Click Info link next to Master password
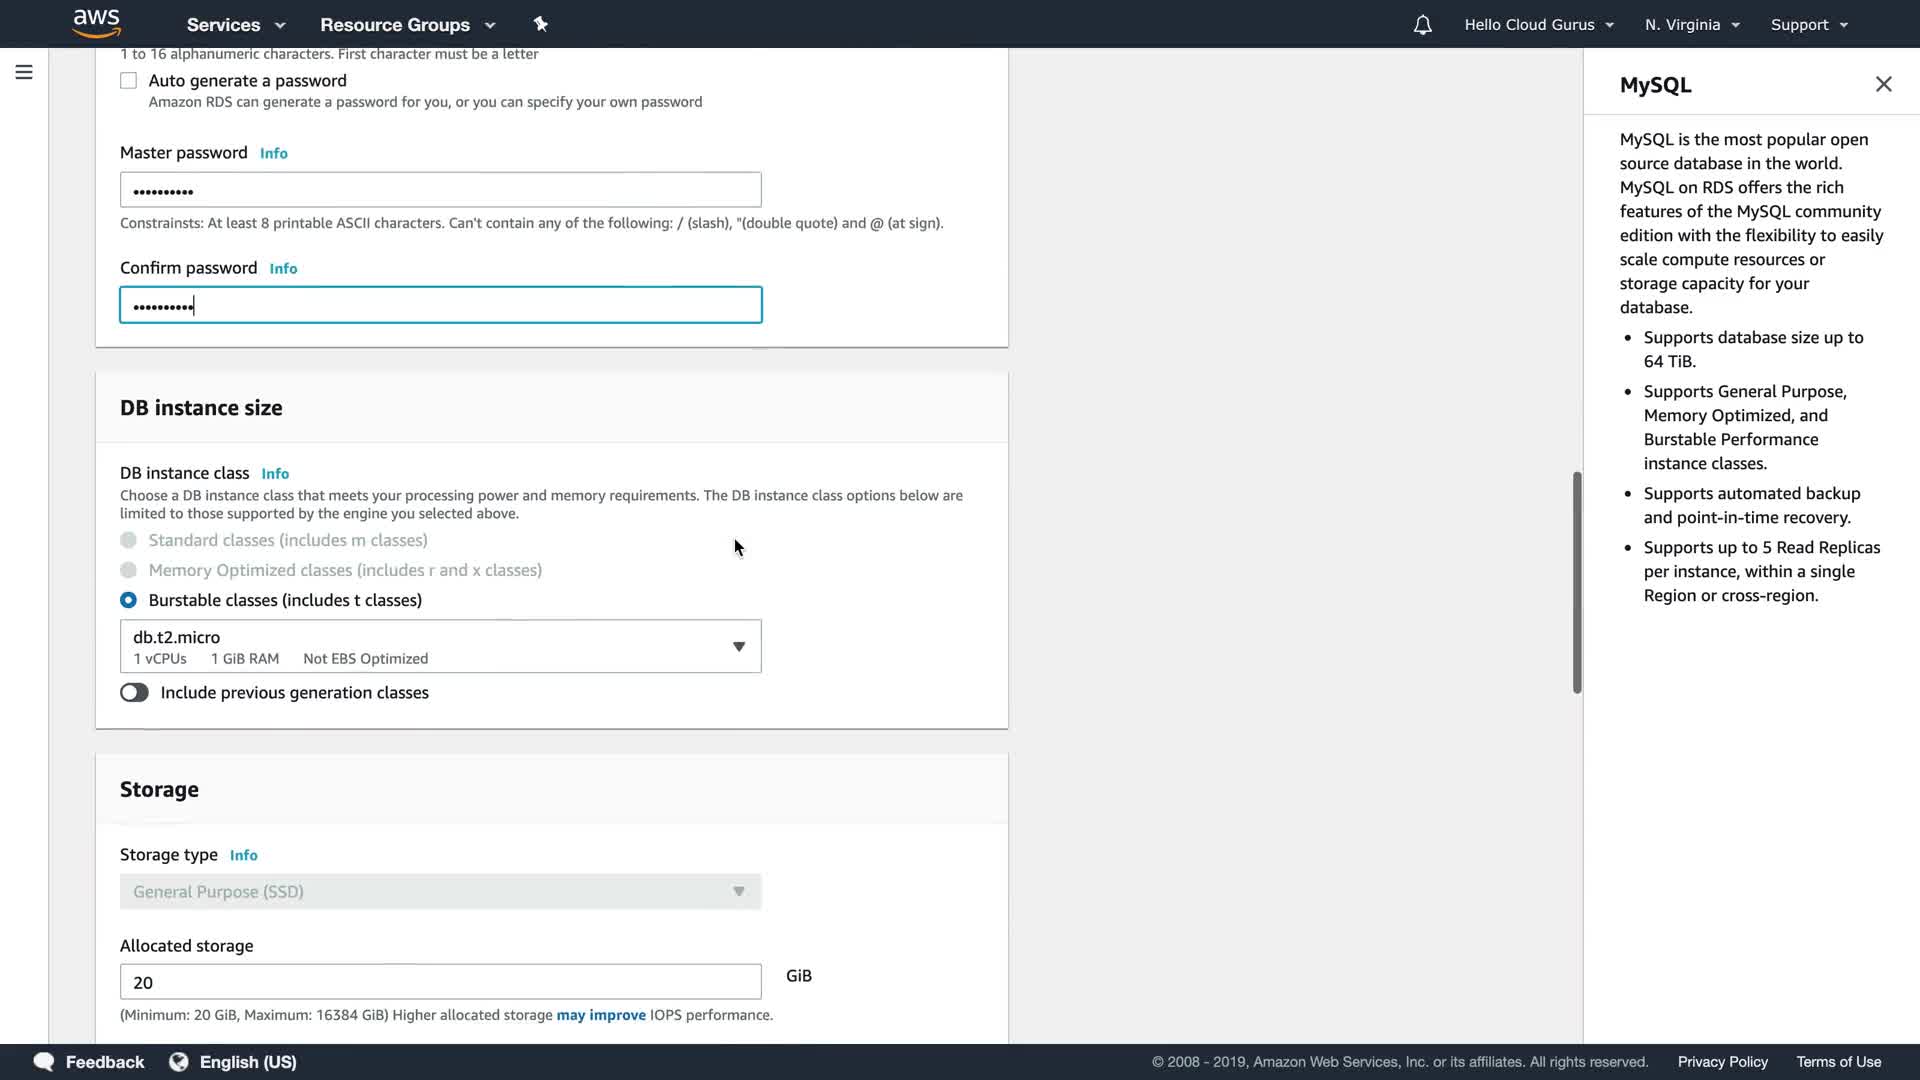Screen dimensions: 1920x1080 click(273, 153)
